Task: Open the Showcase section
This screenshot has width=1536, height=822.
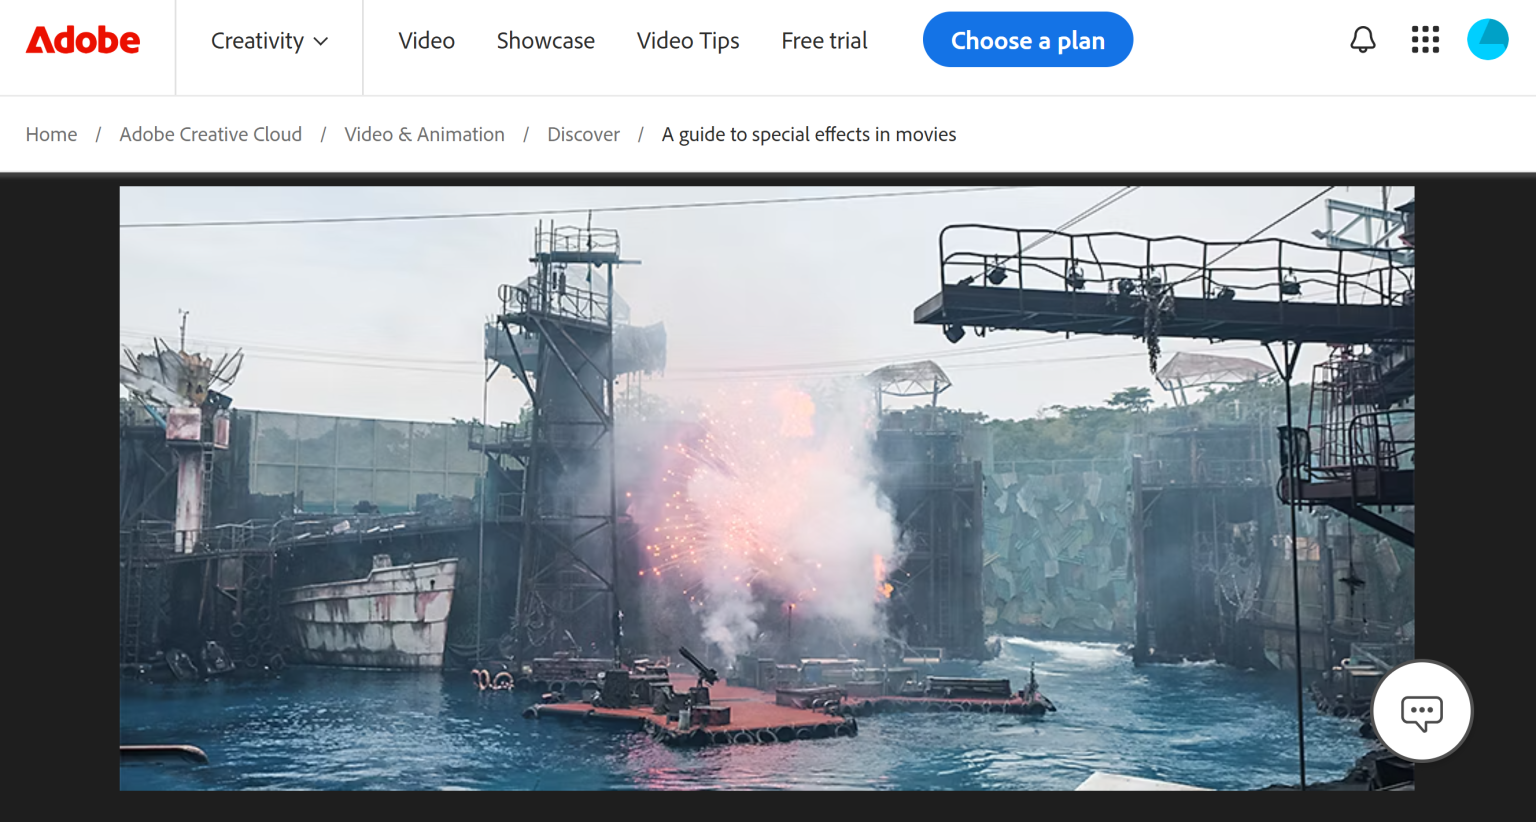Action: (x=545, y=41)
